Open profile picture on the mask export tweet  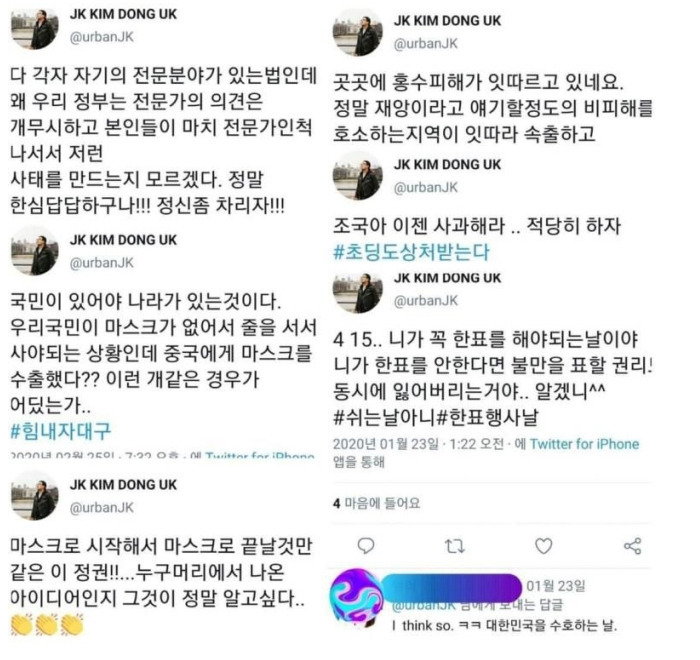coord(35,251)
